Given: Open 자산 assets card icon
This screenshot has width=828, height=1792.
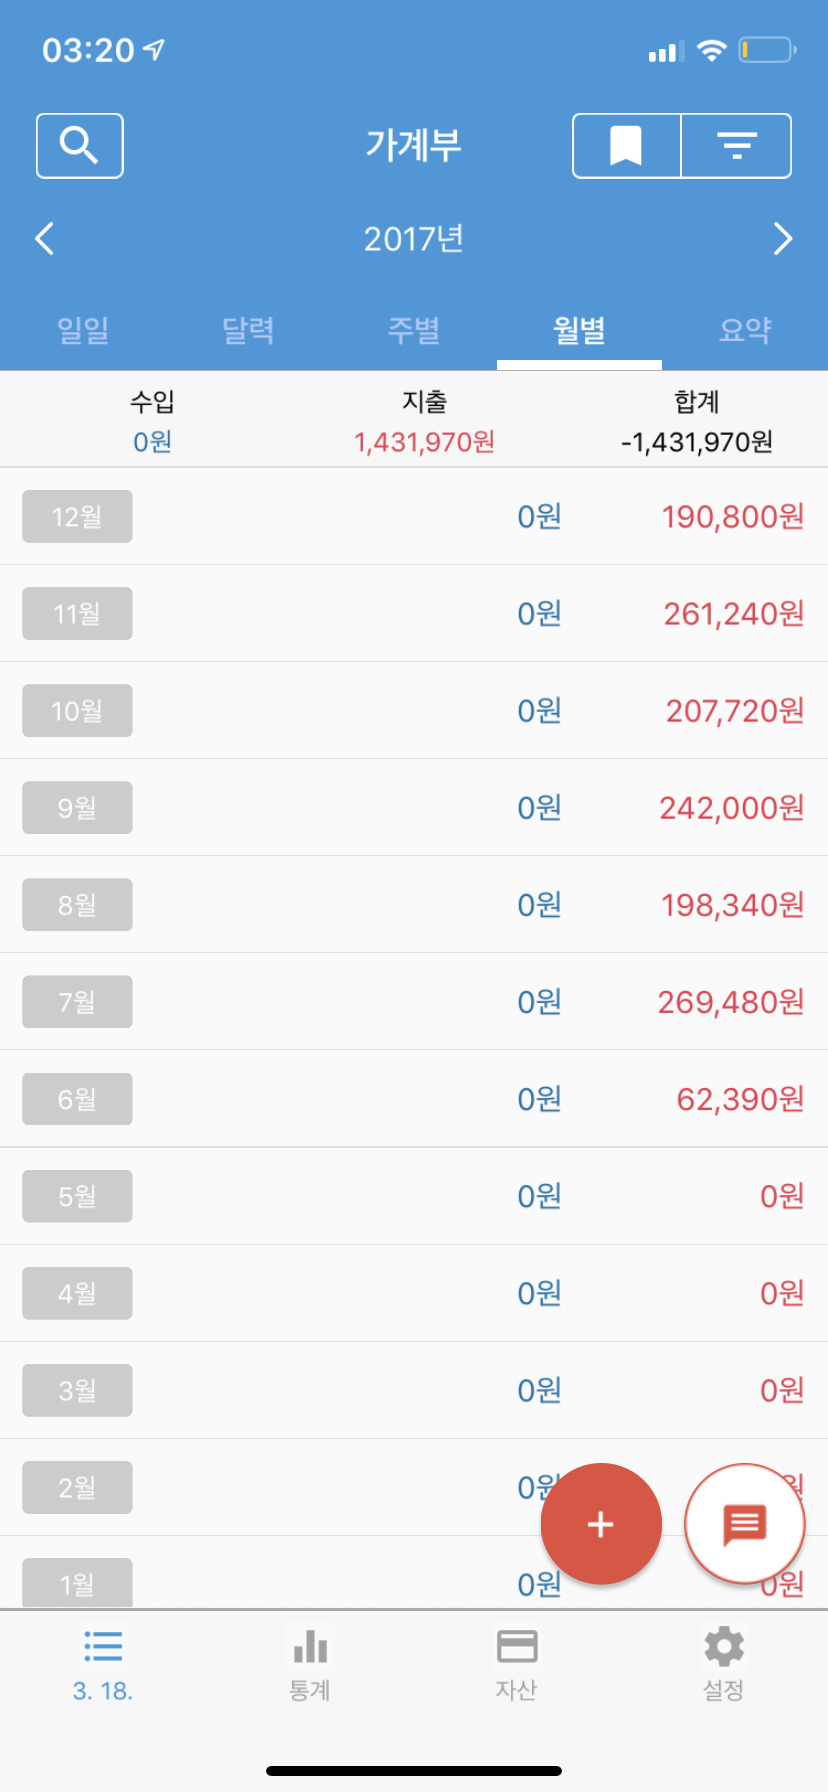Looking at the screenshot, I should click(x=517, y=1664).
